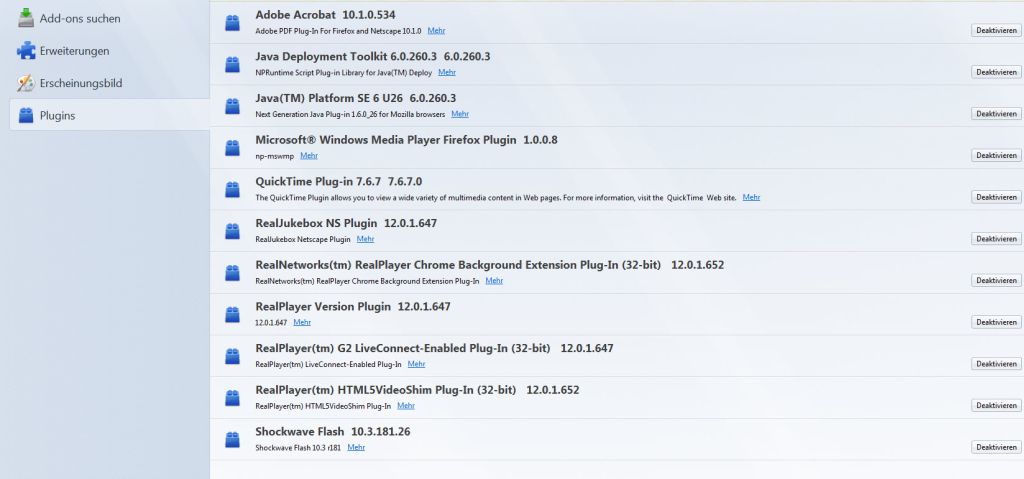Show more info for Shockwave Flash
Image resolution: width=1024 pixels, height=479 pixels.
point(356,447)
